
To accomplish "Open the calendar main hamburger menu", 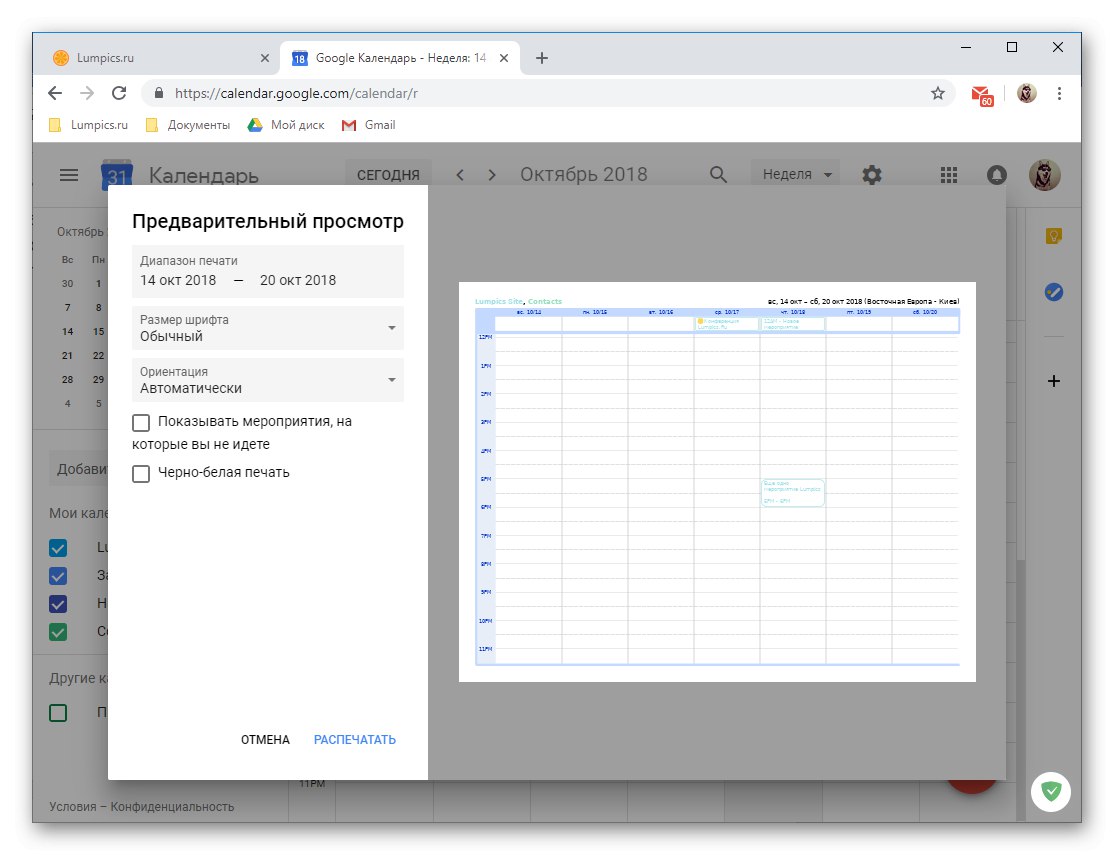I will 69,174.
